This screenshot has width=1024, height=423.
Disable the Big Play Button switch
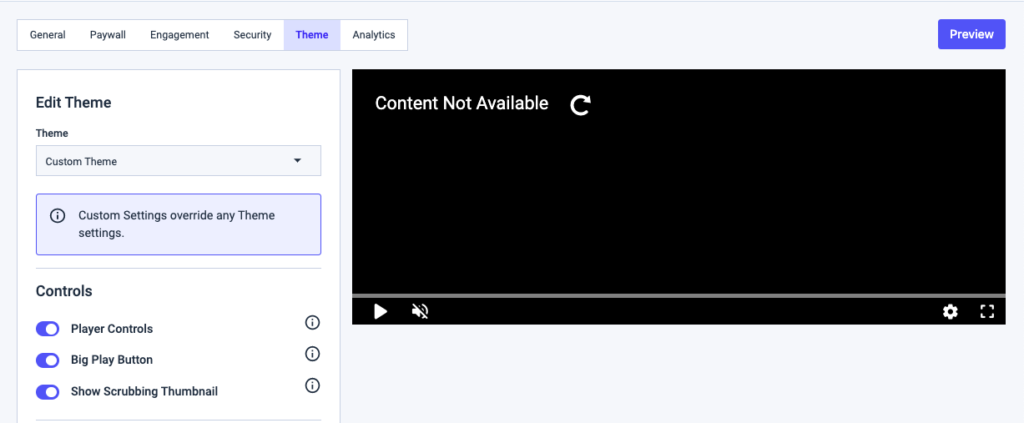(x=48, y=360)
